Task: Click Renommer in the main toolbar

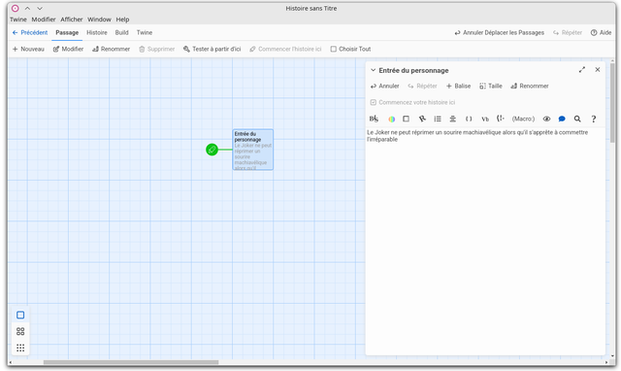Action: click(111, 49)
